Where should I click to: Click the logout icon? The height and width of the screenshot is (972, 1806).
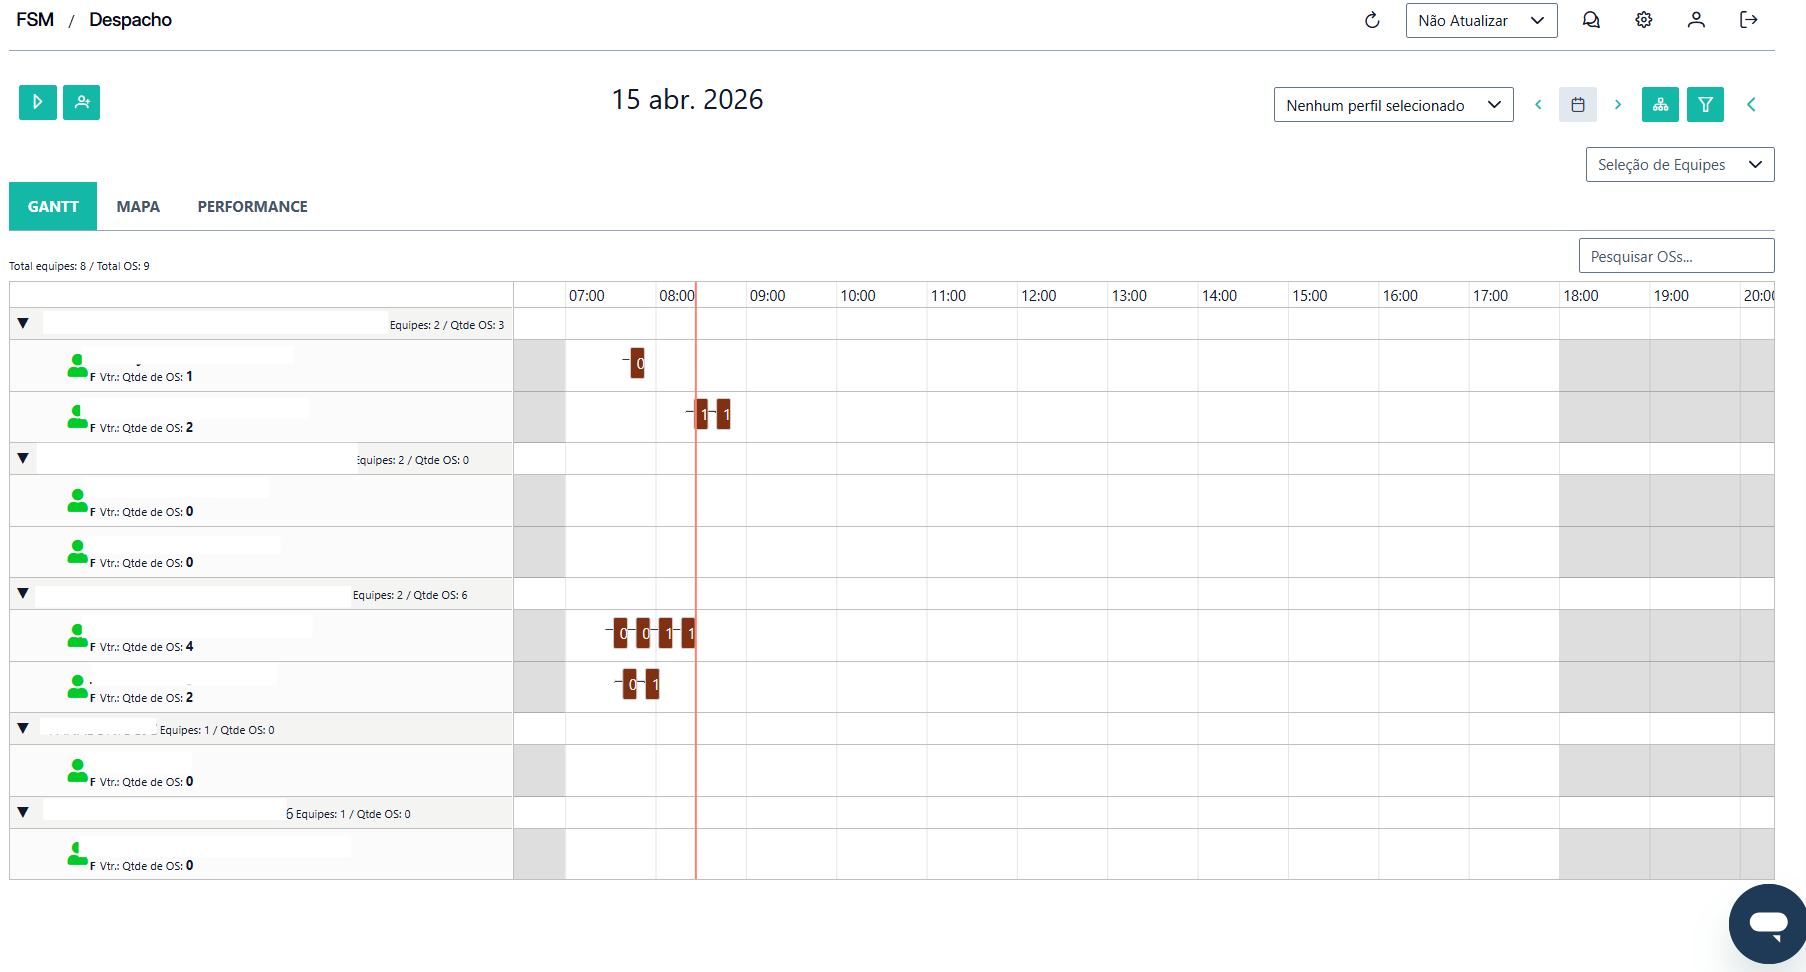point(1749,20)
